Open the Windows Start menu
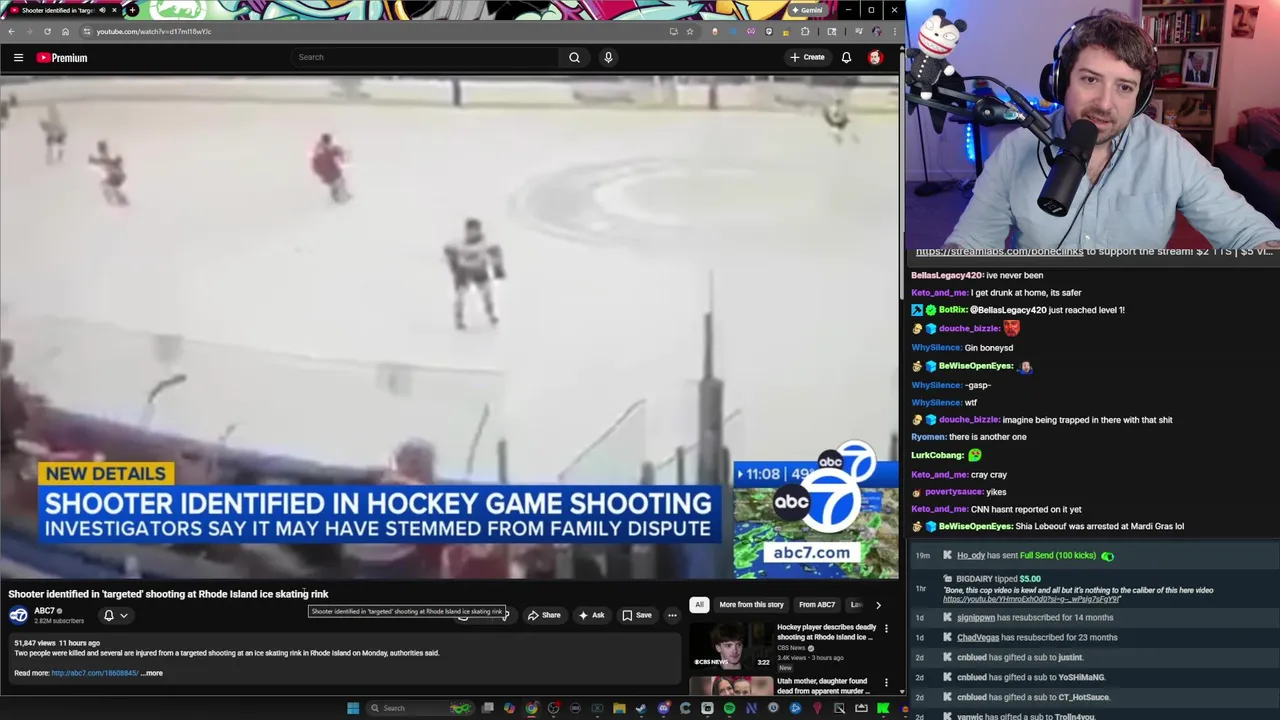The height and width of the screenshot is (720, 1280). (x=352, y=708)
